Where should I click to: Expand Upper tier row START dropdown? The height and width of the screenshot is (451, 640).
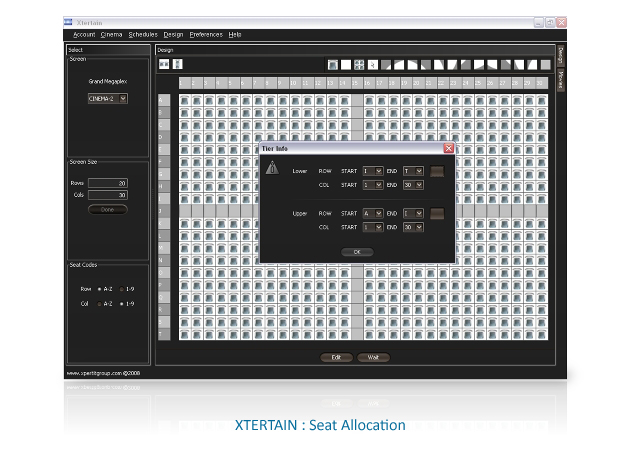pos(373,213)
